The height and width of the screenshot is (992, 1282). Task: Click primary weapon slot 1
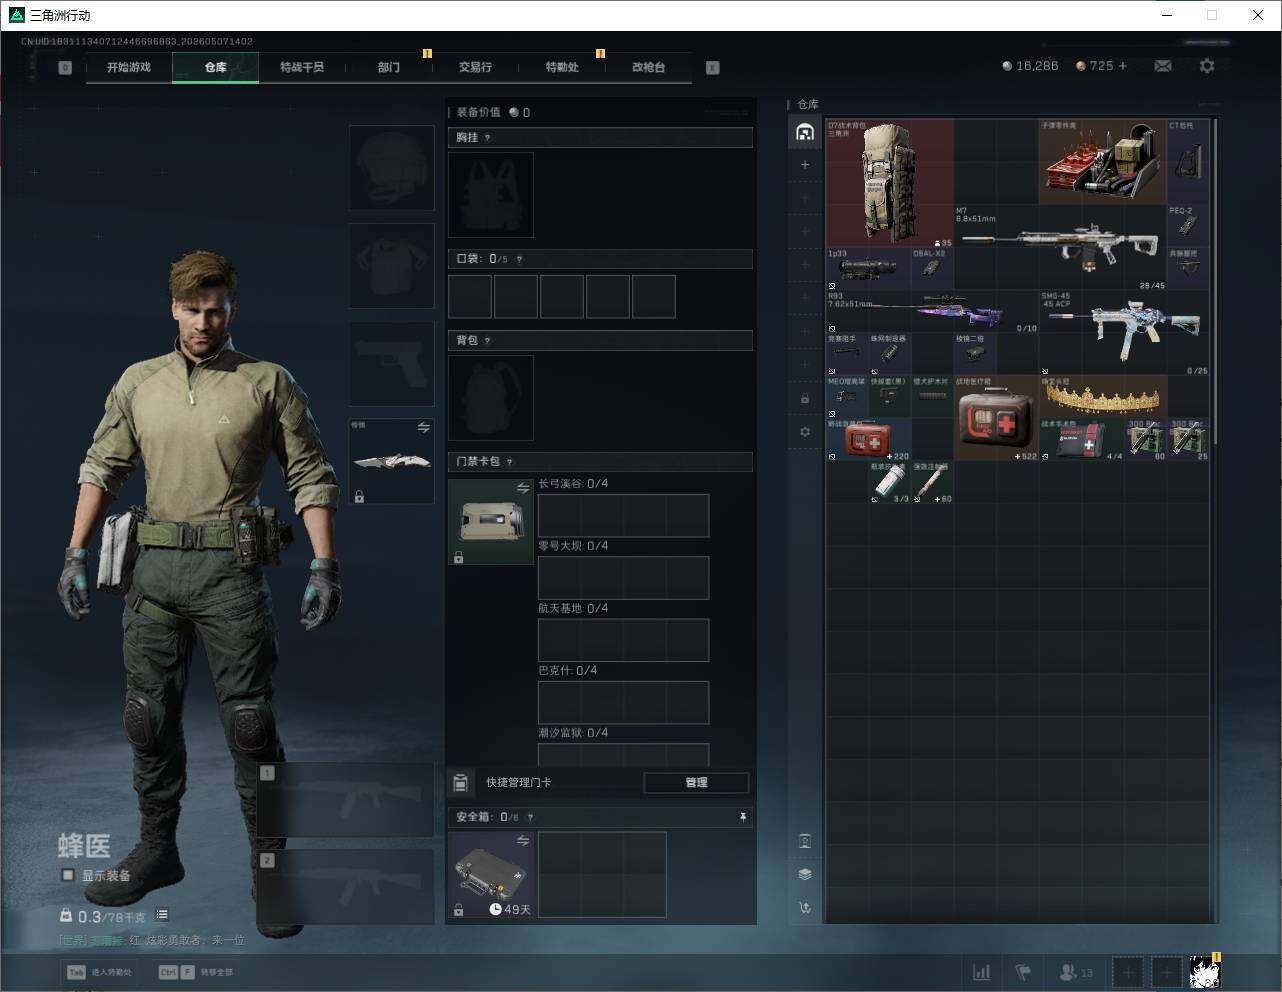pyautogui.click(x=345, y=800)
